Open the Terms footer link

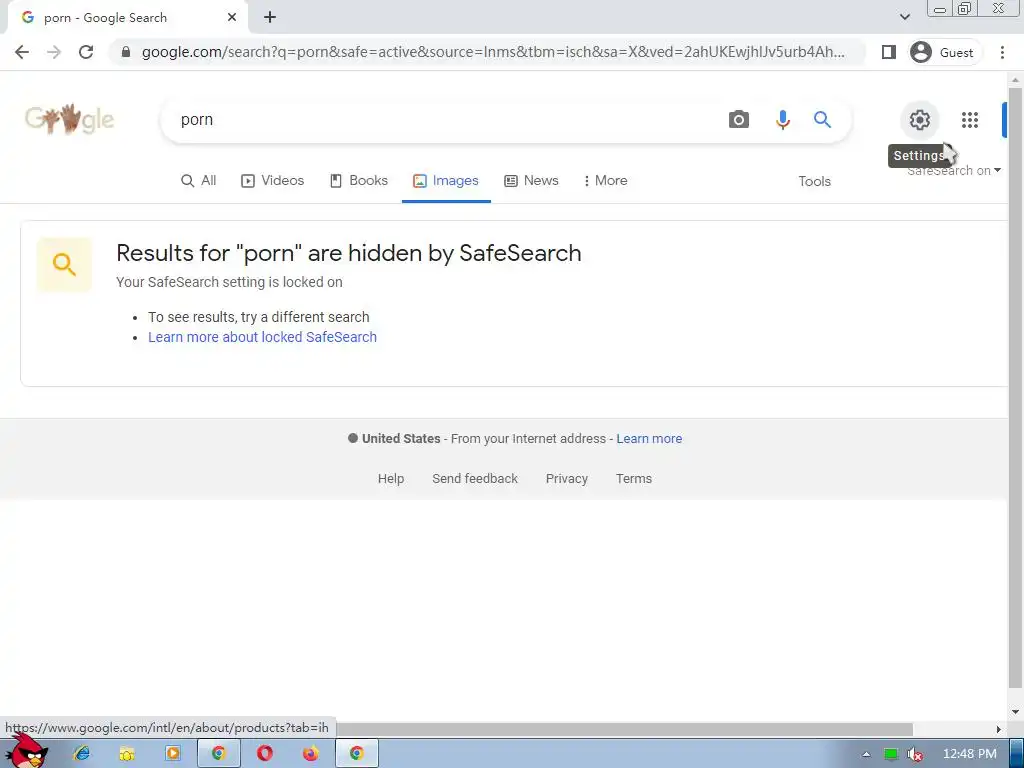pyautogui.click(x=633, y=479)
